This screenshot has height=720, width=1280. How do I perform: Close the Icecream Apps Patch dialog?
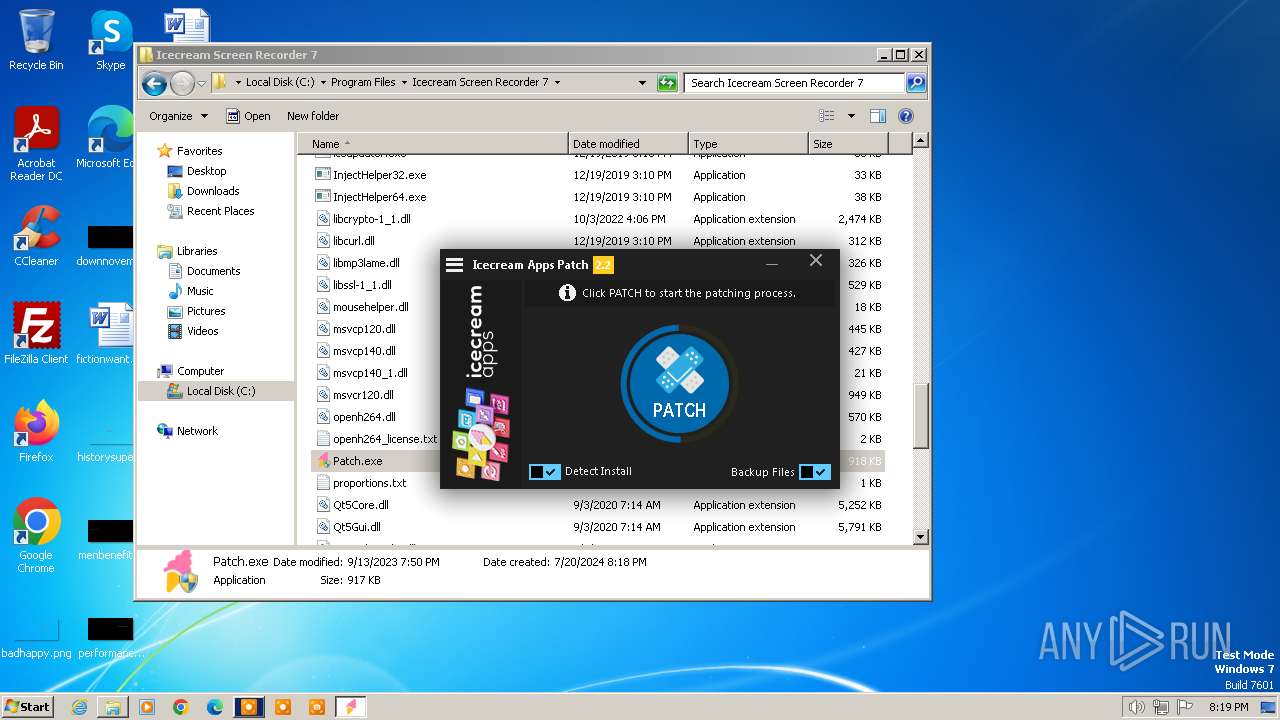[816, 261]
